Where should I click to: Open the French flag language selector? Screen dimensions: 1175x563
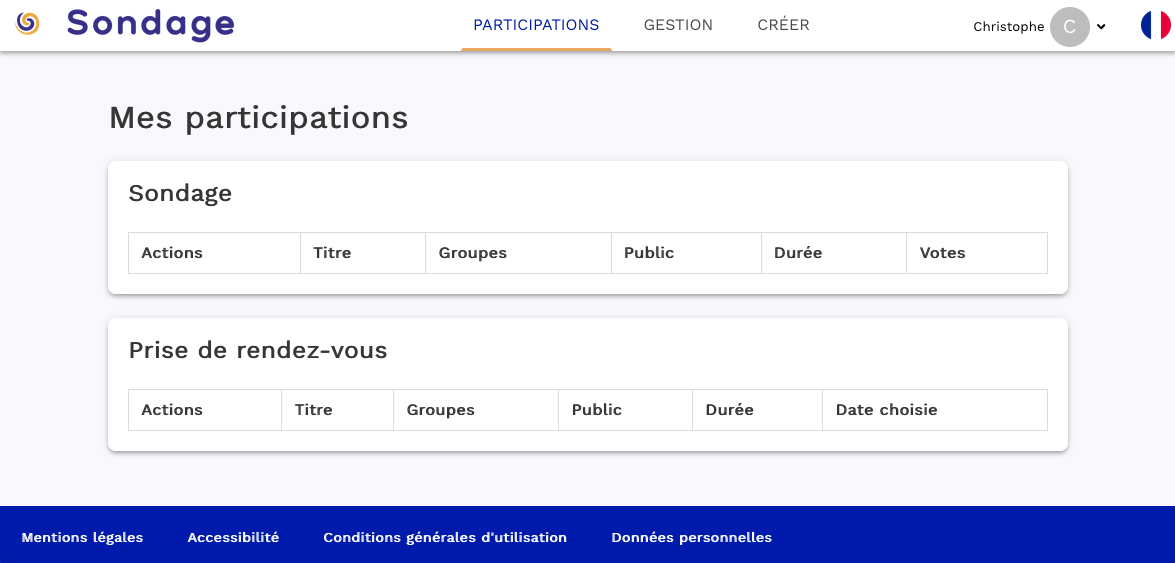[1156, 25]
